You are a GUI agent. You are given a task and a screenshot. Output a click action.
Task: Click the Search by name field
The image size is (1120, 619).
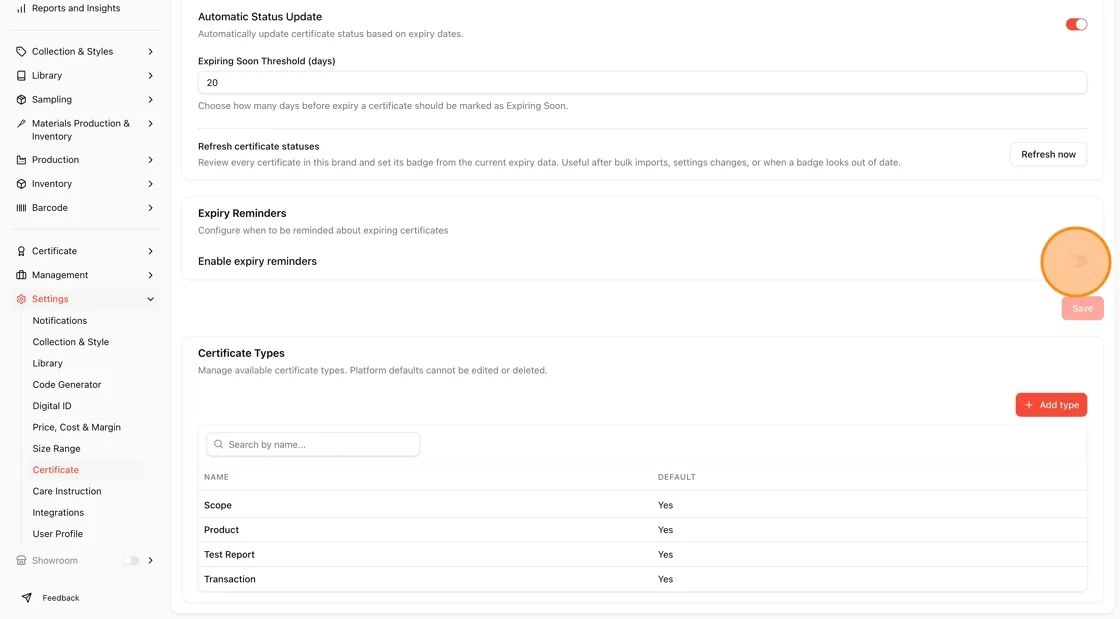click(313, 444)
